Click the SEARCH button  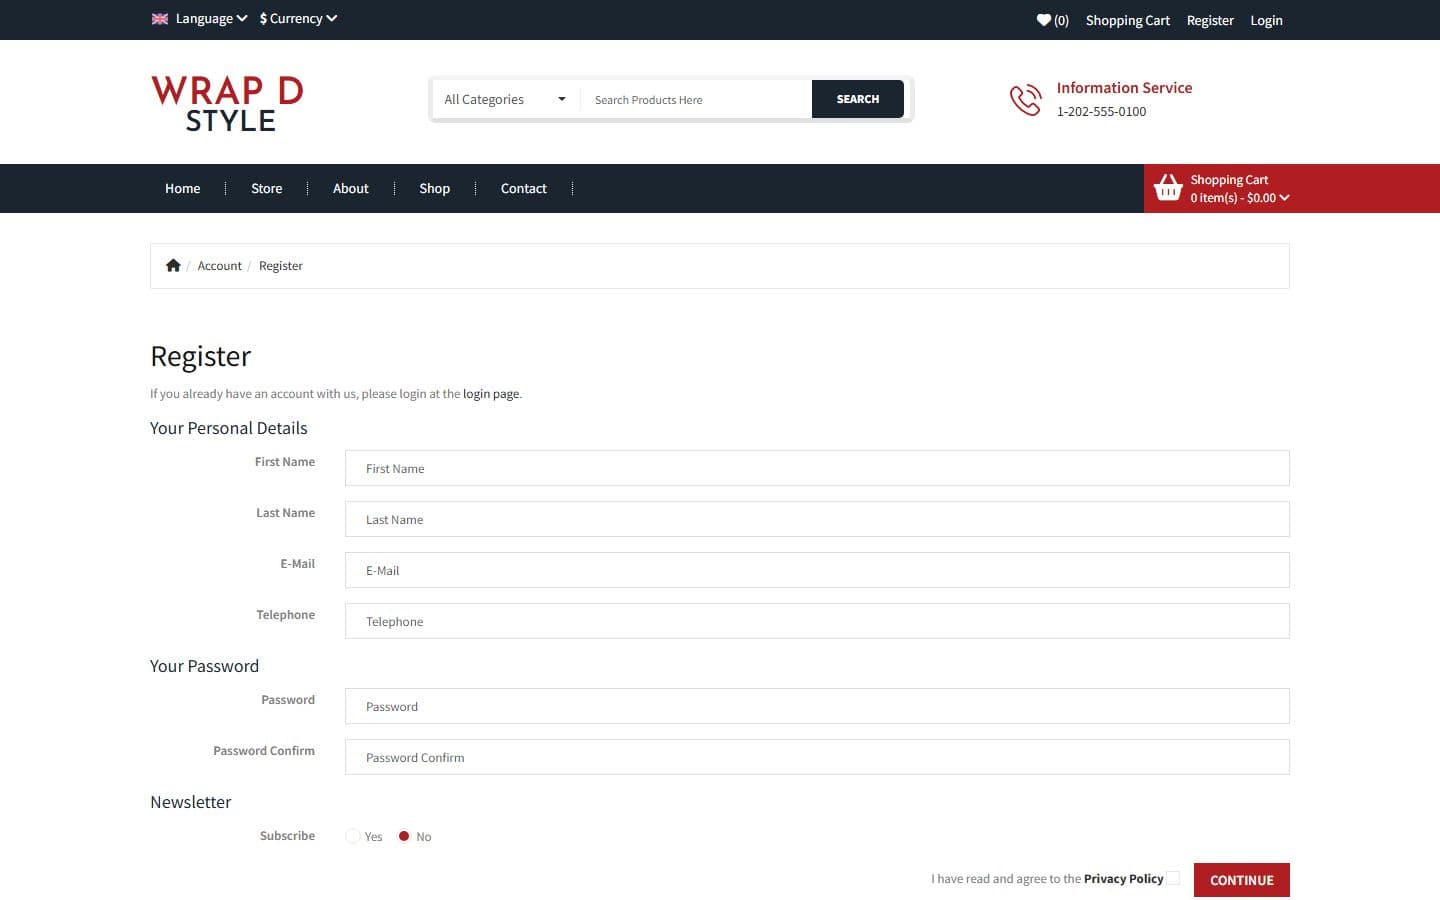pyautogui.click(x=858, y=99)
